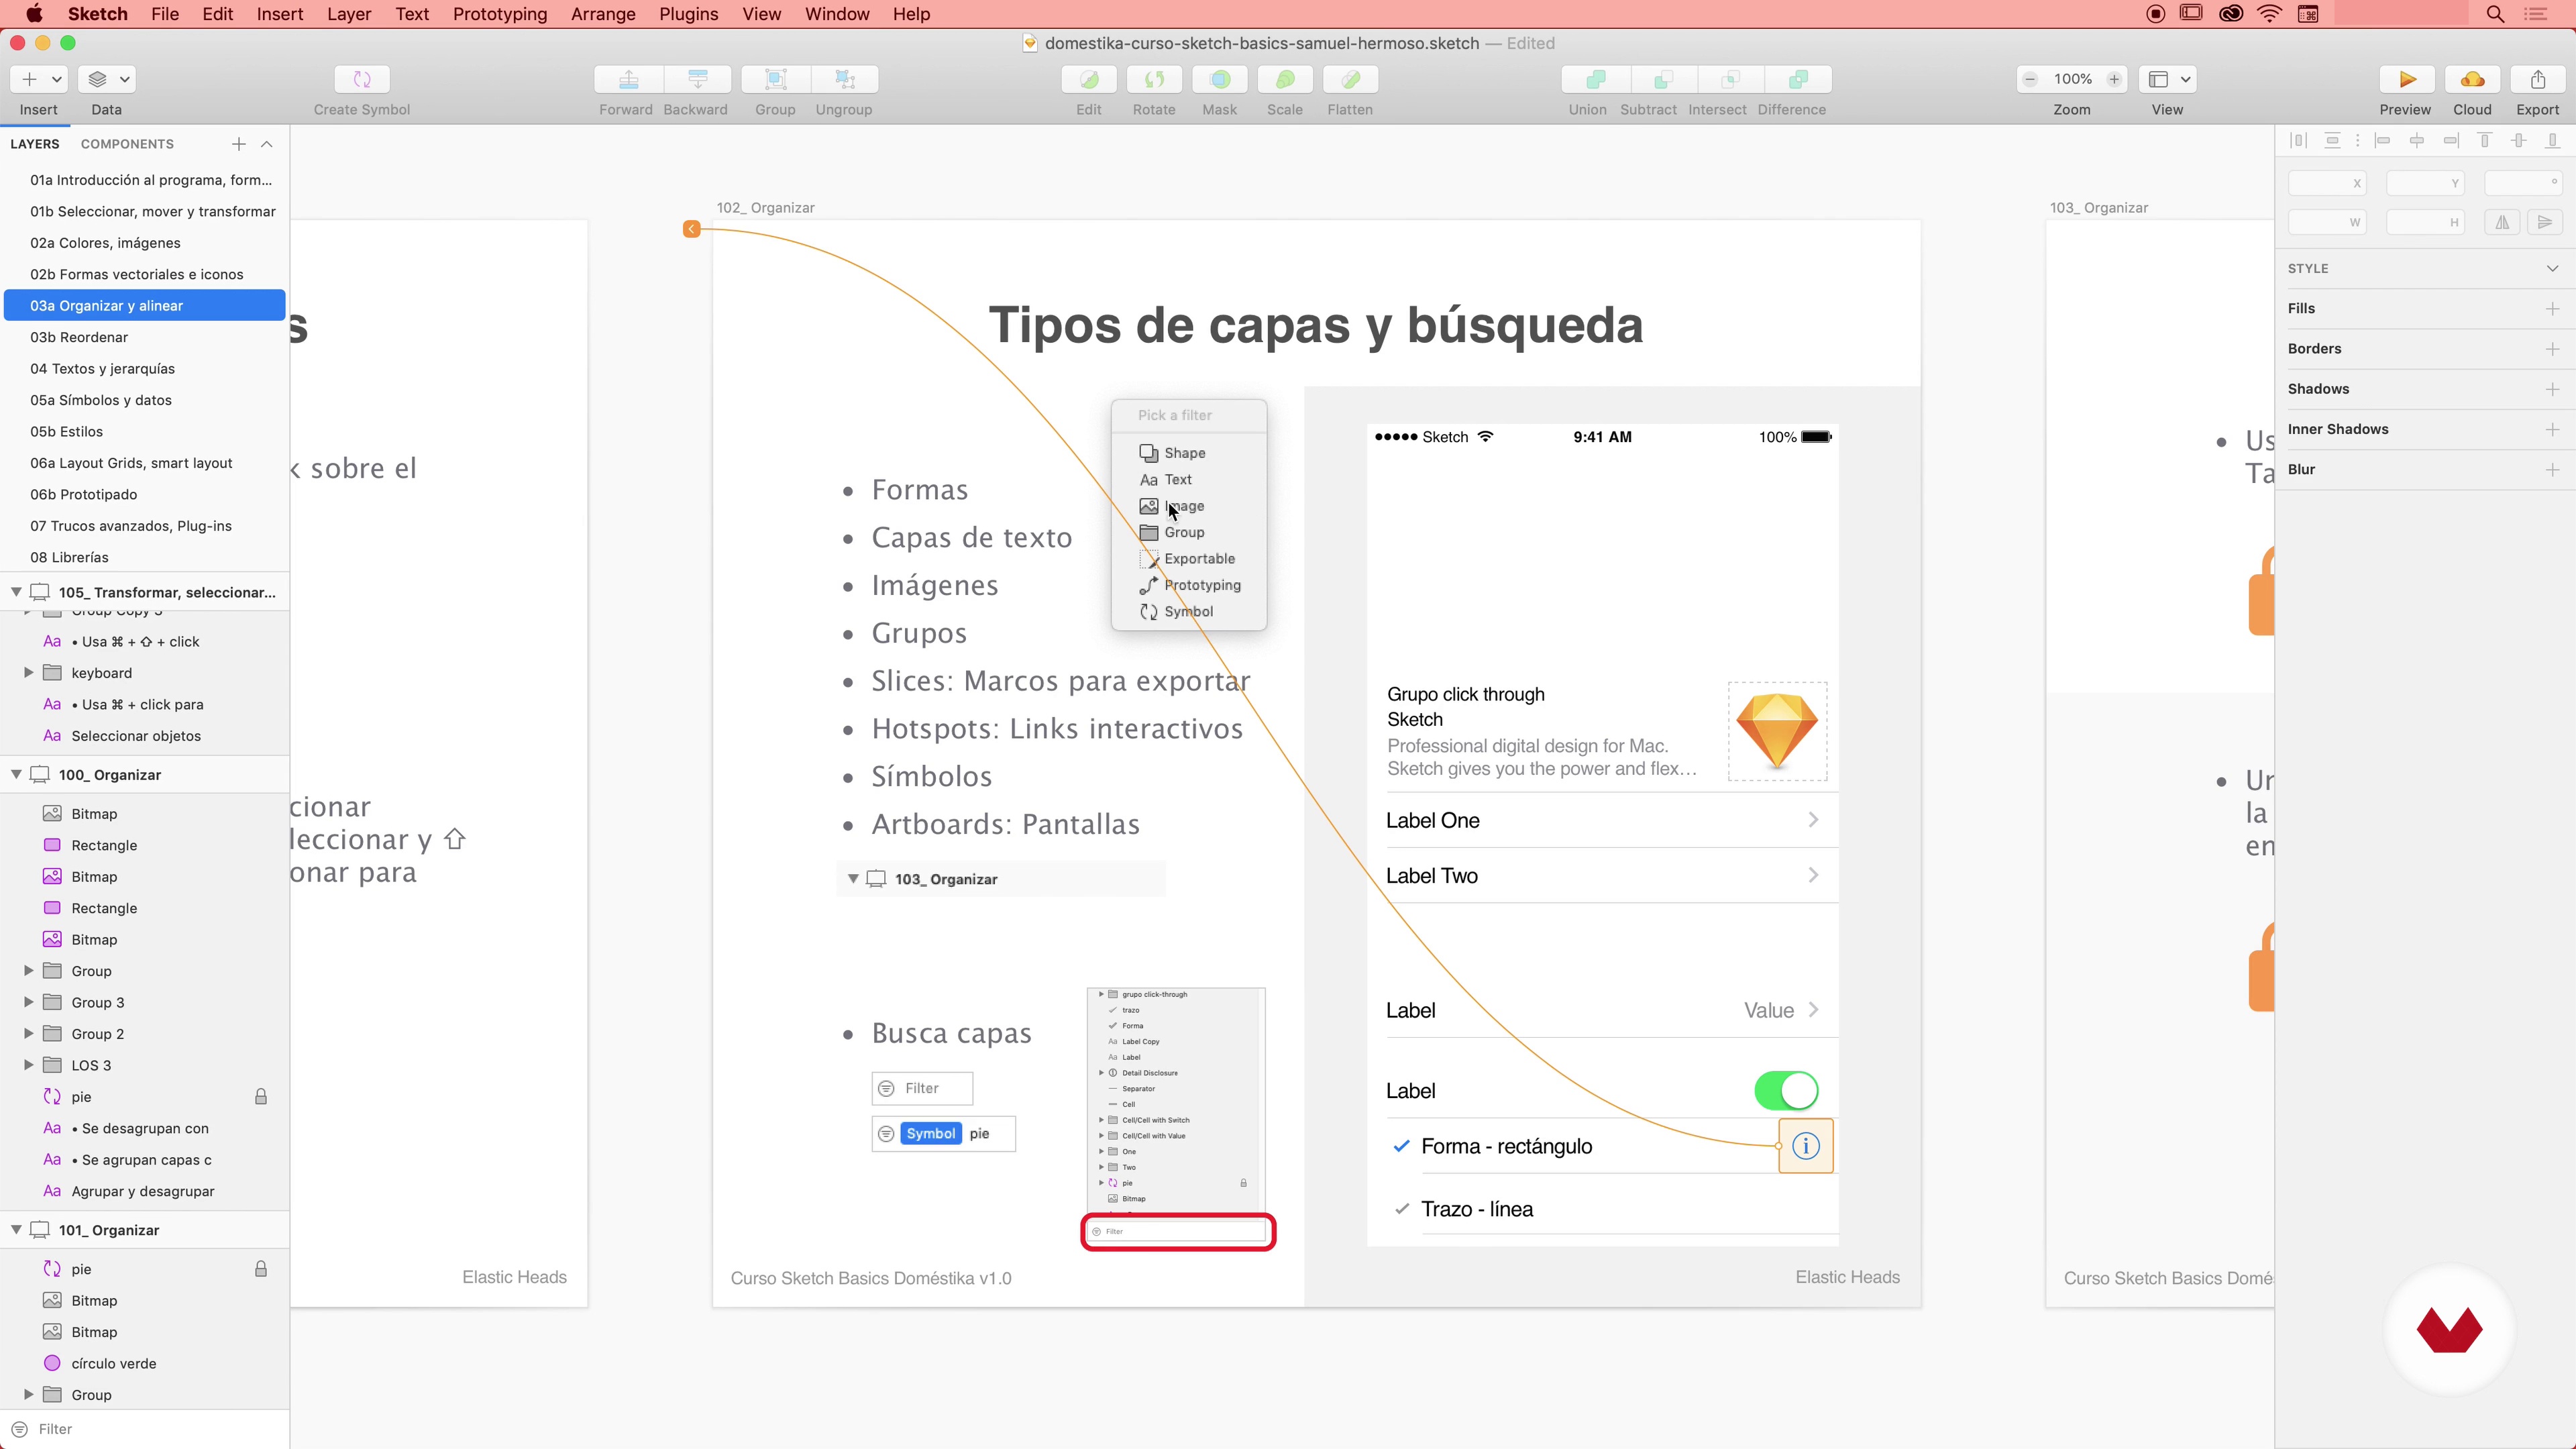Switch to the Components tab
Image resolution: width=2576 pixels, height=1449 pixels.
tap(127, 144)
